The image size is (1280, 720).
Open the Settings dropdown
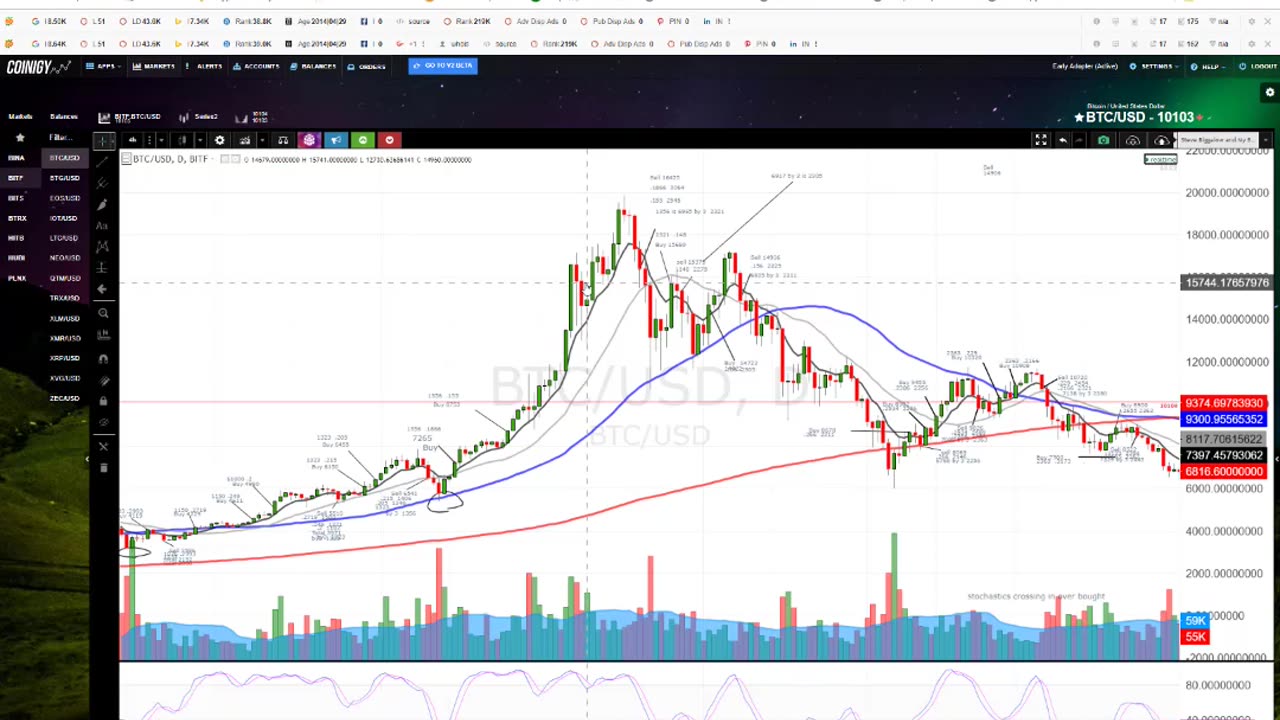point(1154,66)
